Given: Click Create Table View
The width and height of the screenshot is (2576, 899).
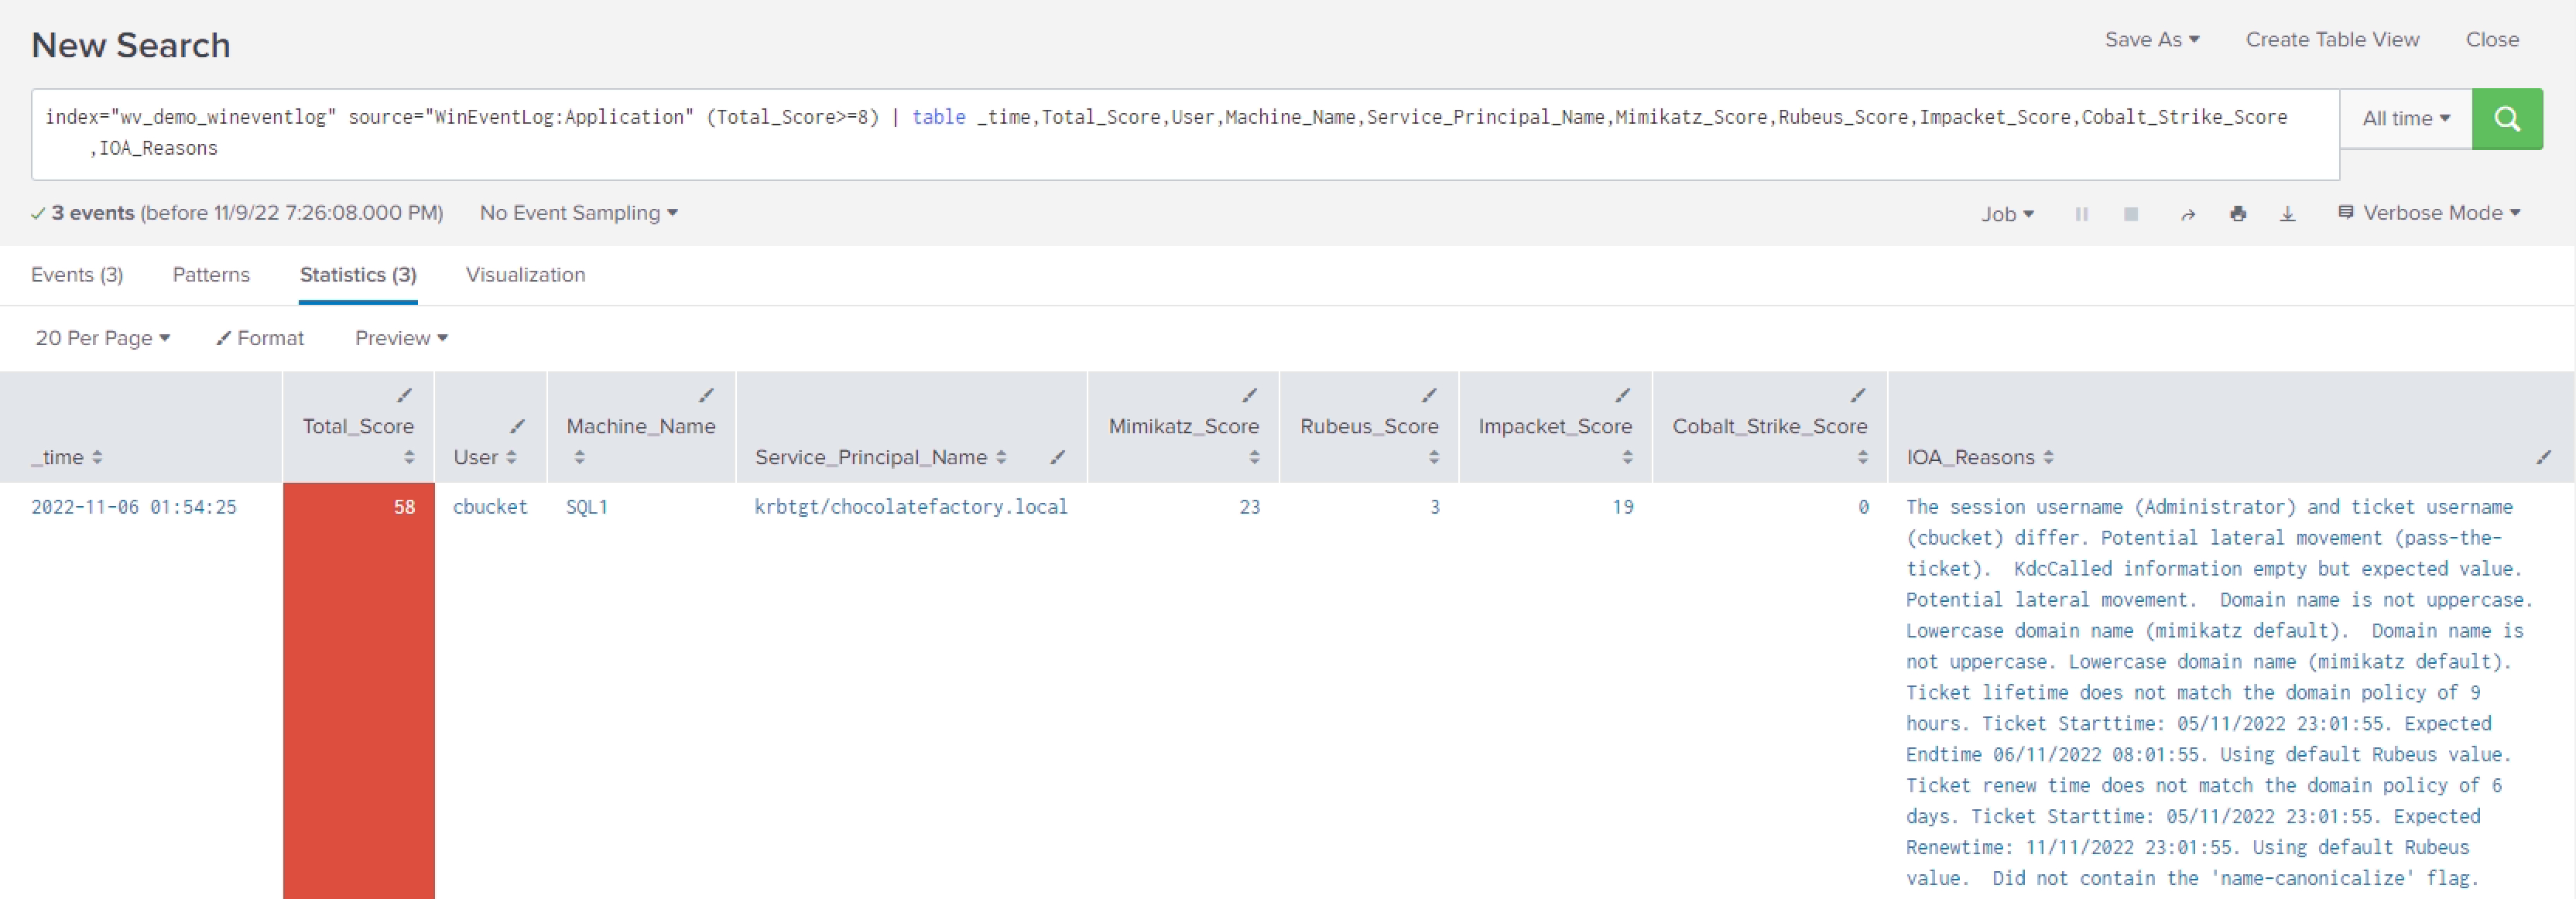Looking at the screenshot, I should pyautogui.click(x=2331, y=40).
